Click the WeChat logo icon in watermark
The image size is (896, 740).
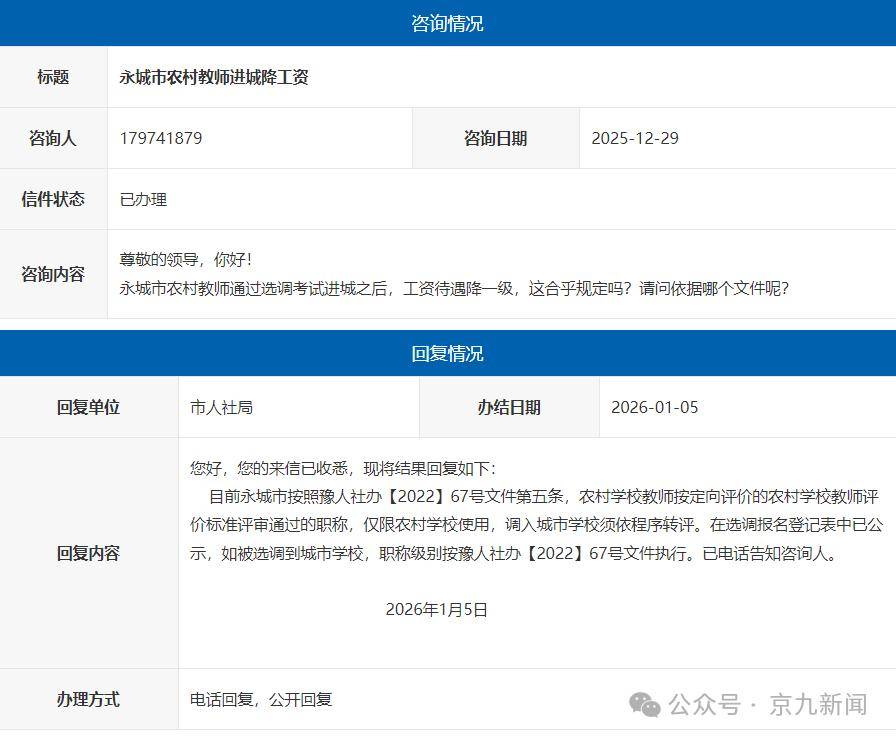[644, 704]
